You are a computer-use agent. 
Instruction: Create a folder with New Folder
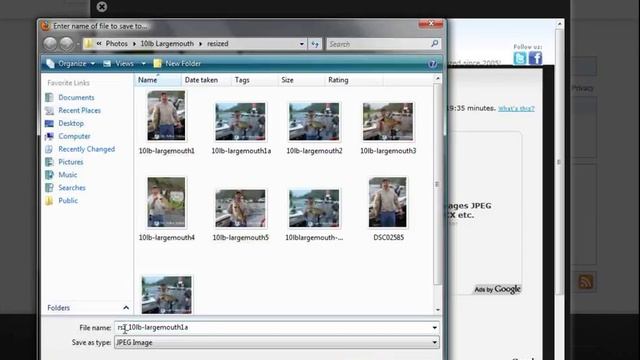(177, 64)
